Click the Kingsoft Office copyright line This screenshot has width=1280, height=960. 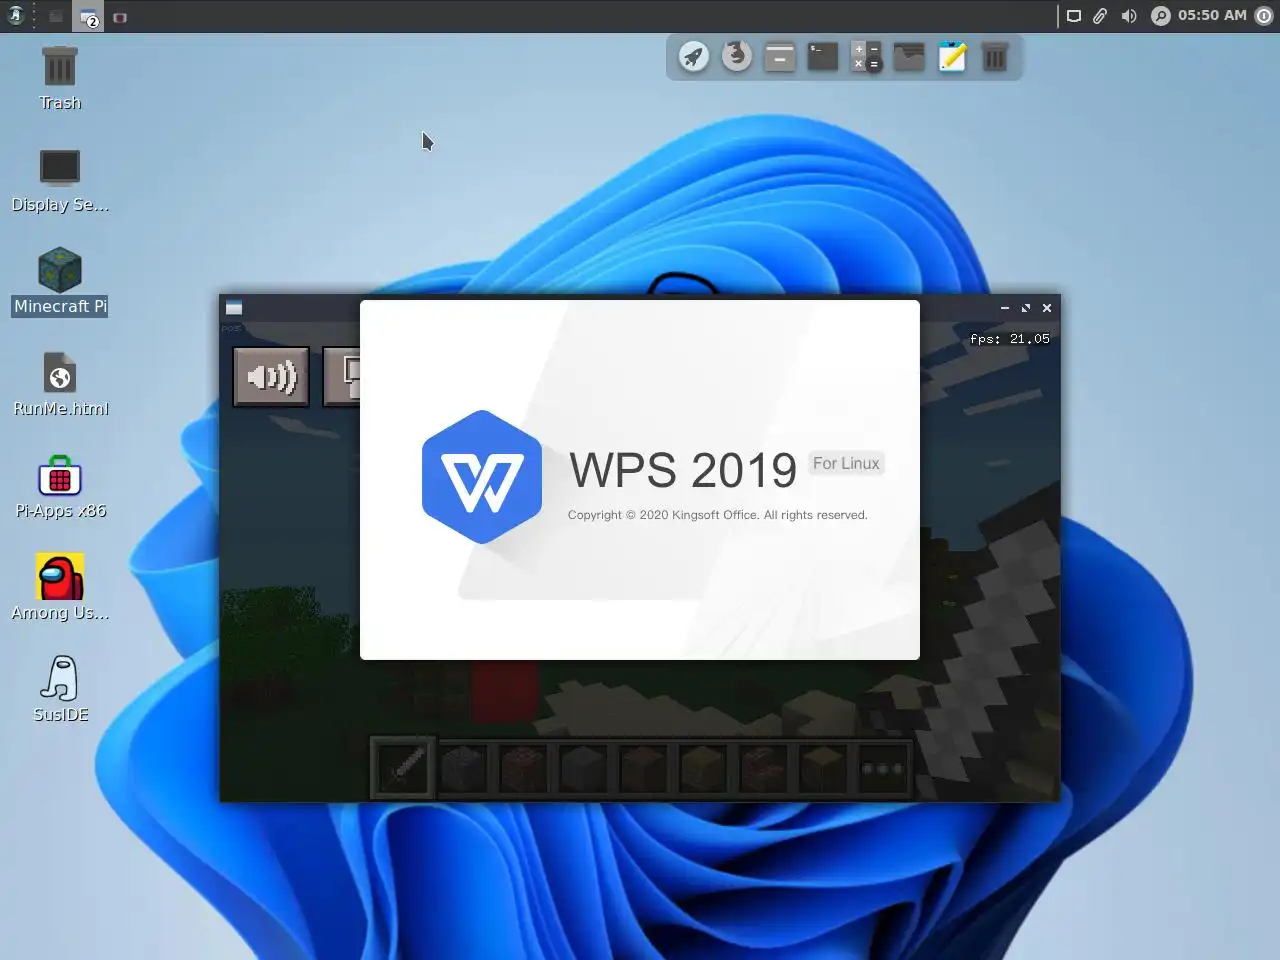(x=717, y=515)
